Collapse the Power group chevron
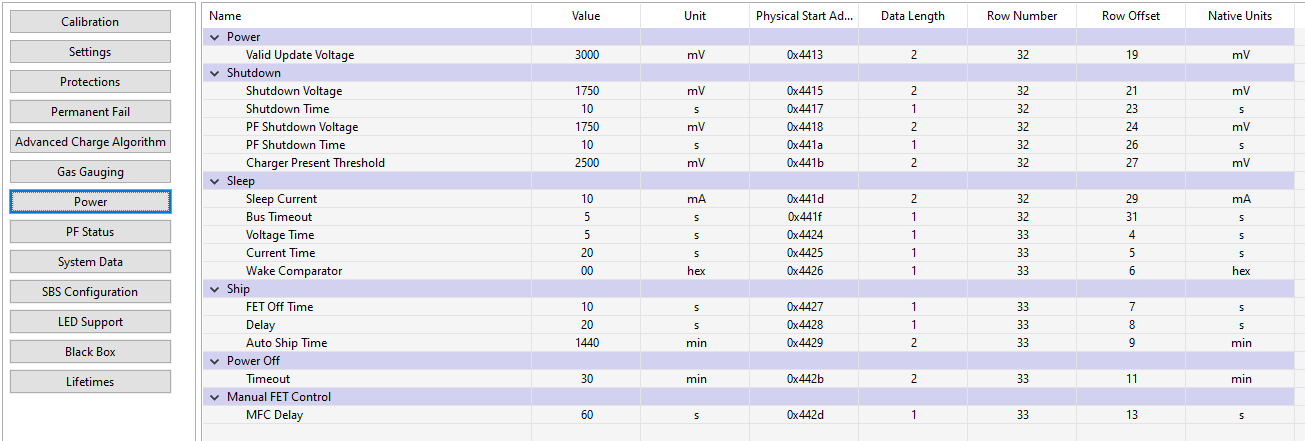This screenshot has width=1305, height=441. pos(214,37)
